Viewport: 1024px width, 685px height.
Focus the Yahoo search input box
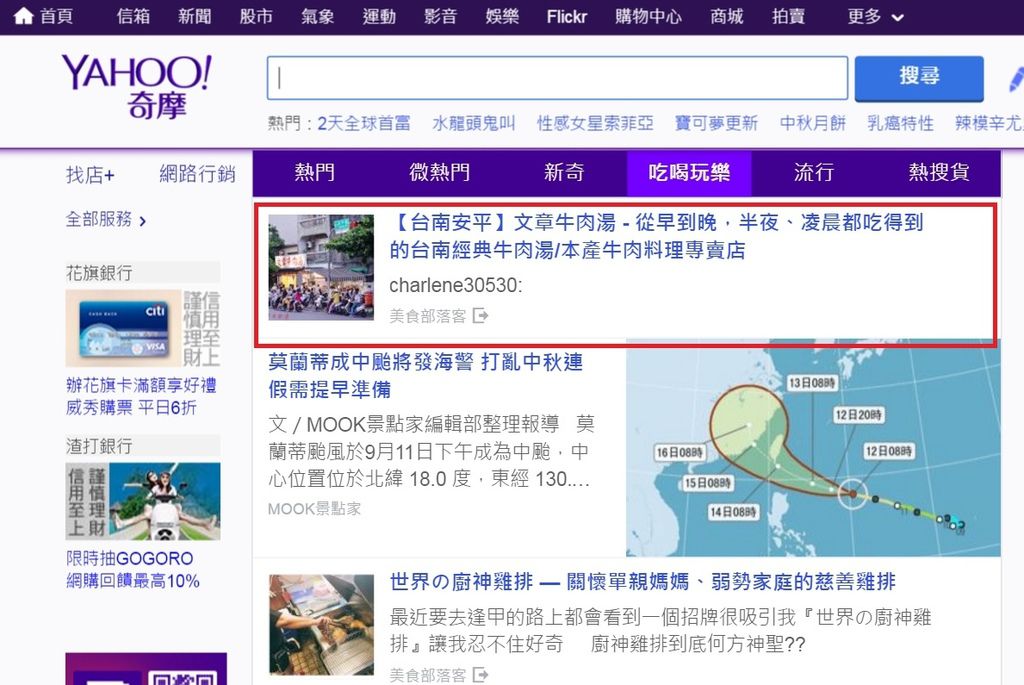pyautogui.click(x=557, y=78)
